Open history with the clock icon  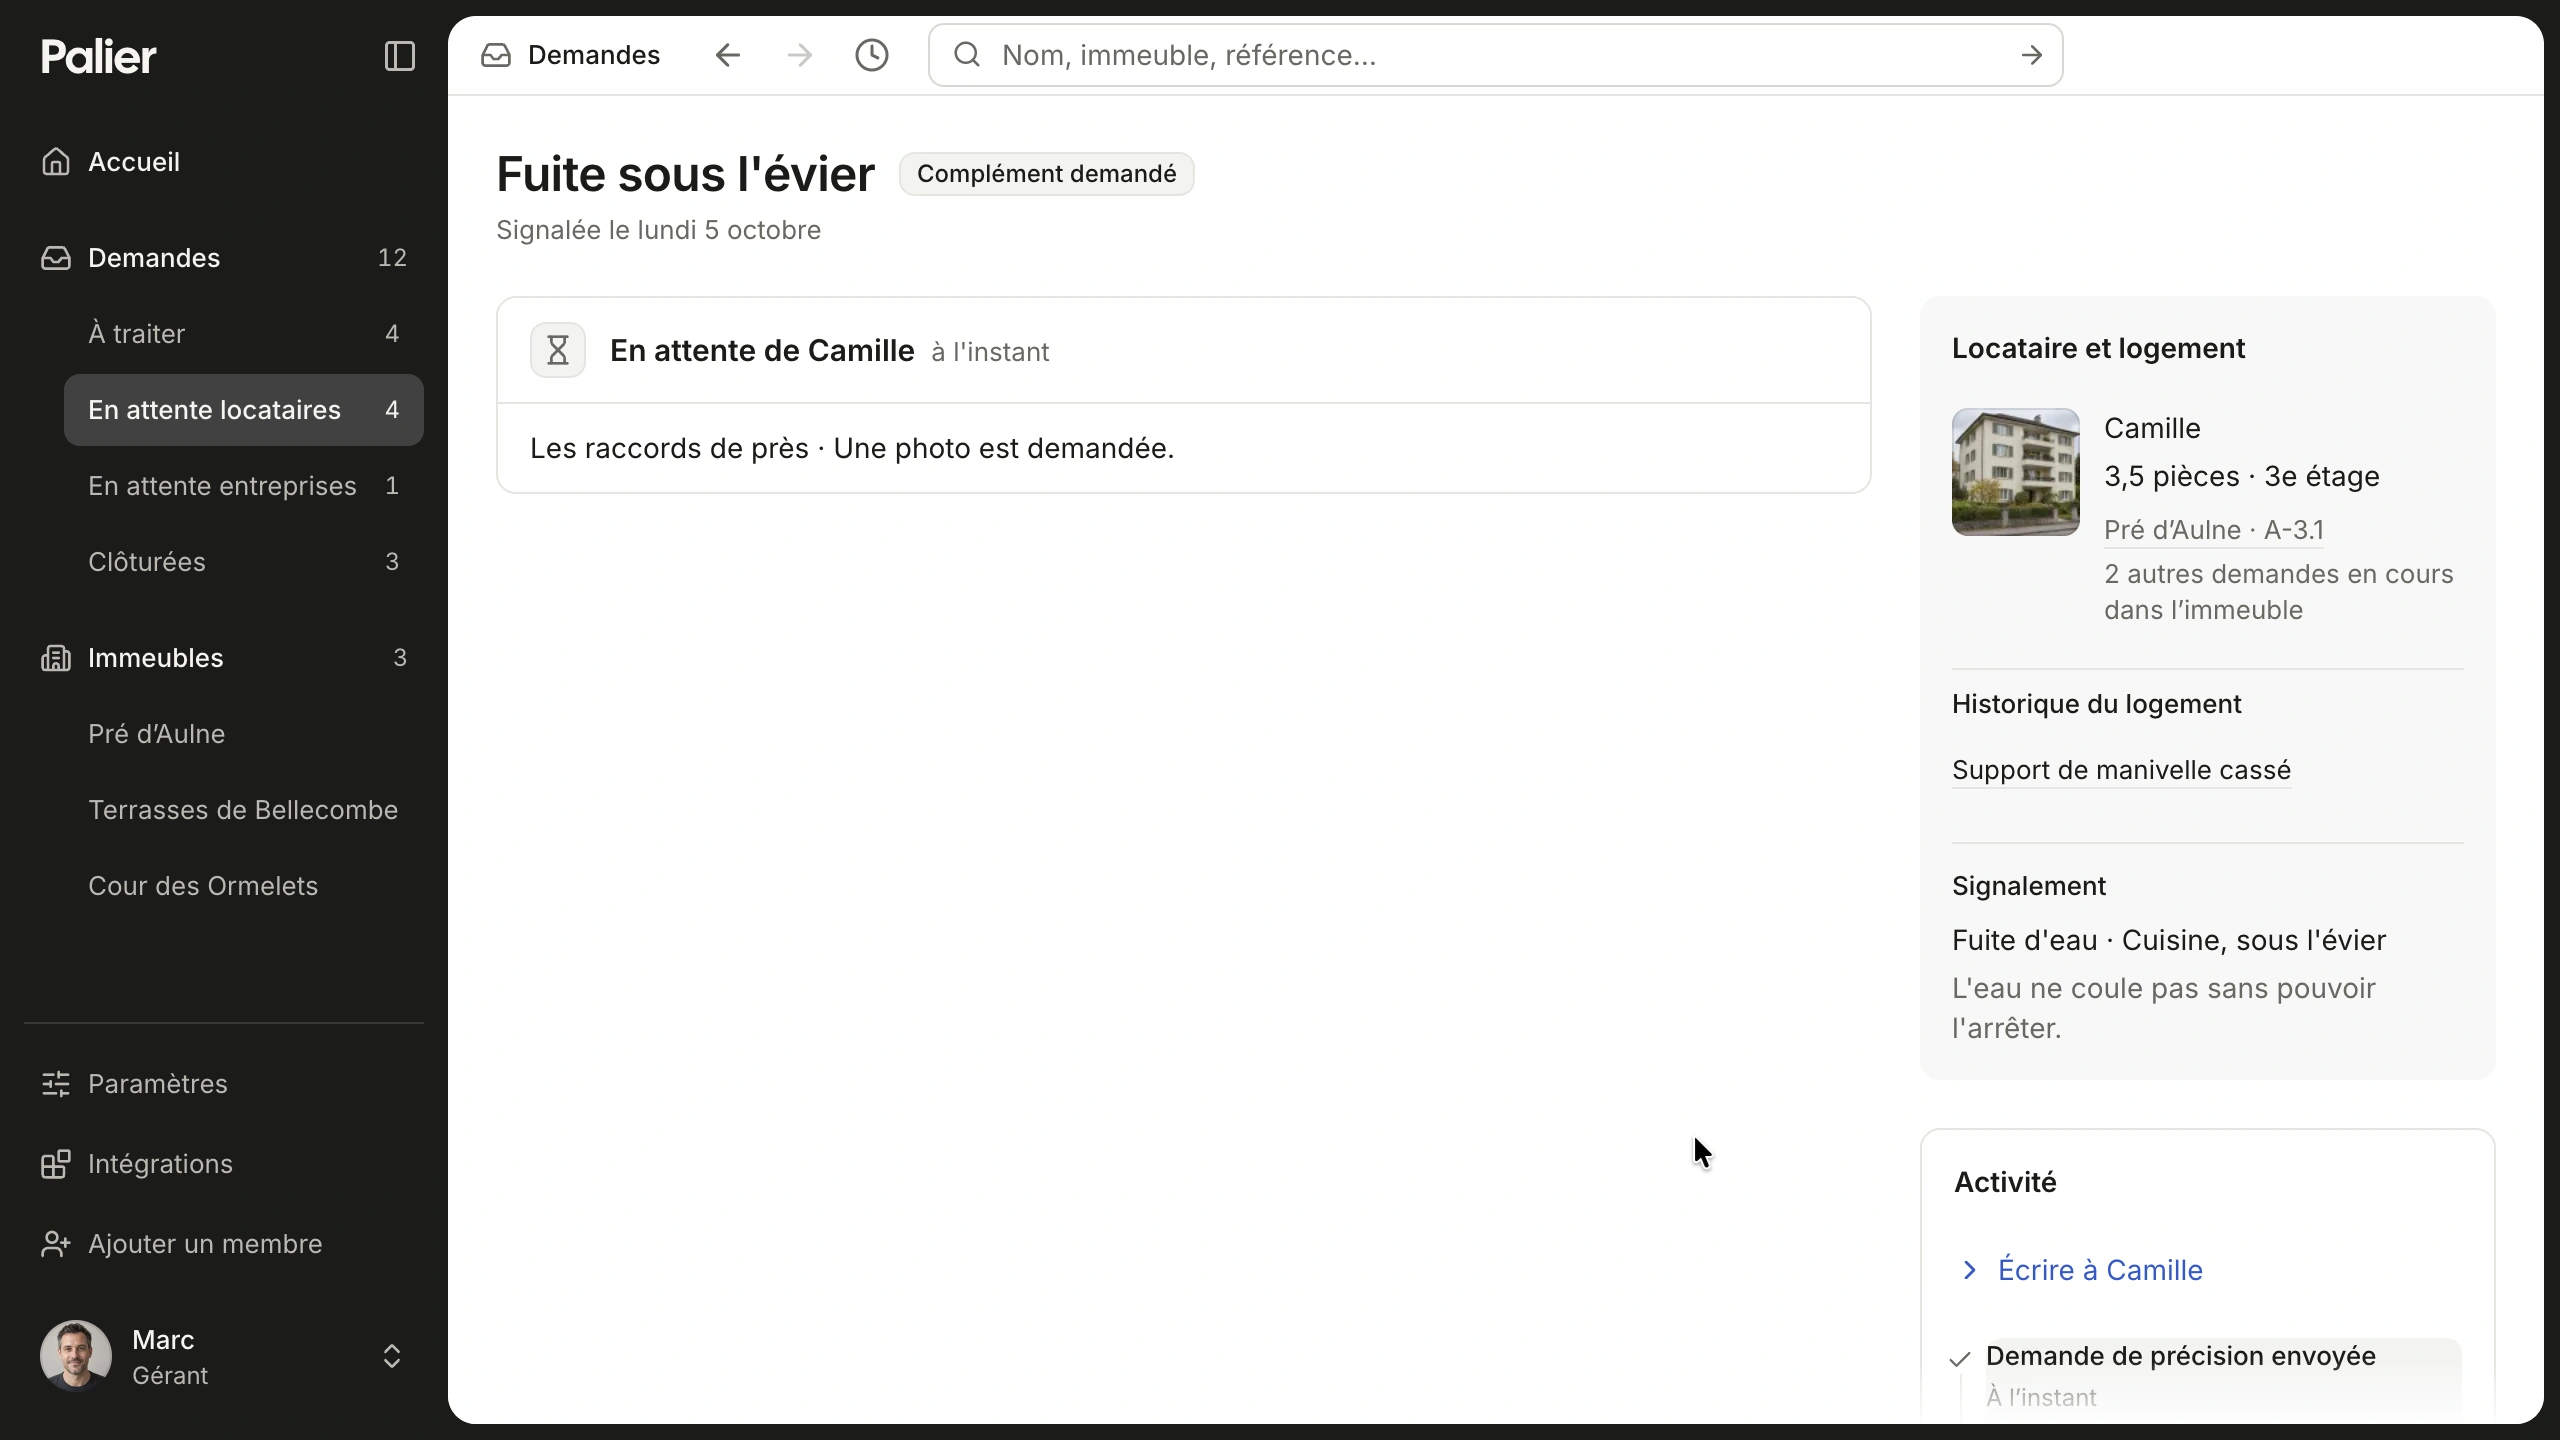[x=872, y=55]
